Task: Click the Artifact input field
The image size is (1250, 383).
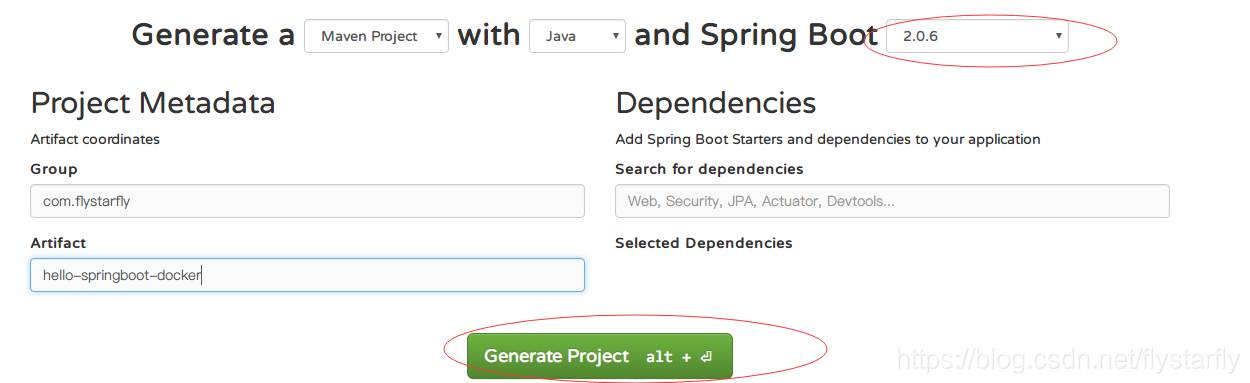Action: (307, 275)
